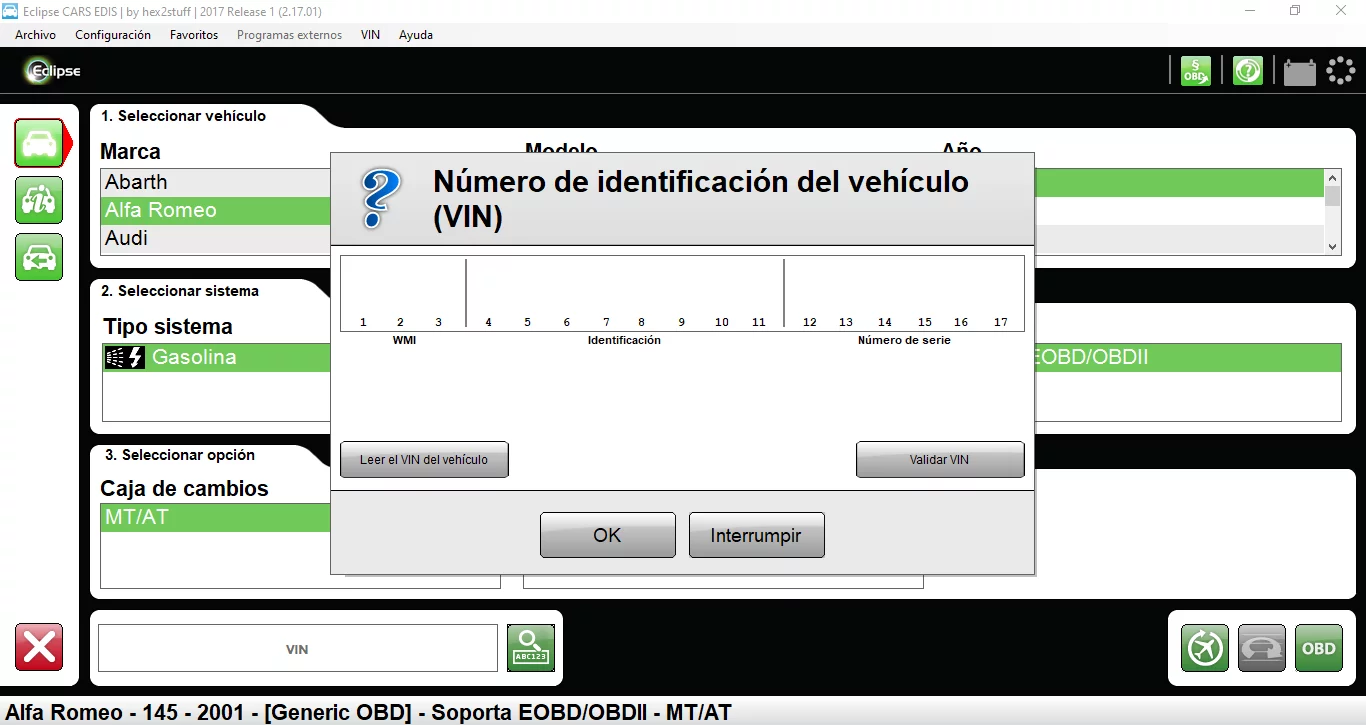Viewport: 1366px width, 725px height.
Task: Click the red X cancel icon in sidebar
Action: click(38, 648)
